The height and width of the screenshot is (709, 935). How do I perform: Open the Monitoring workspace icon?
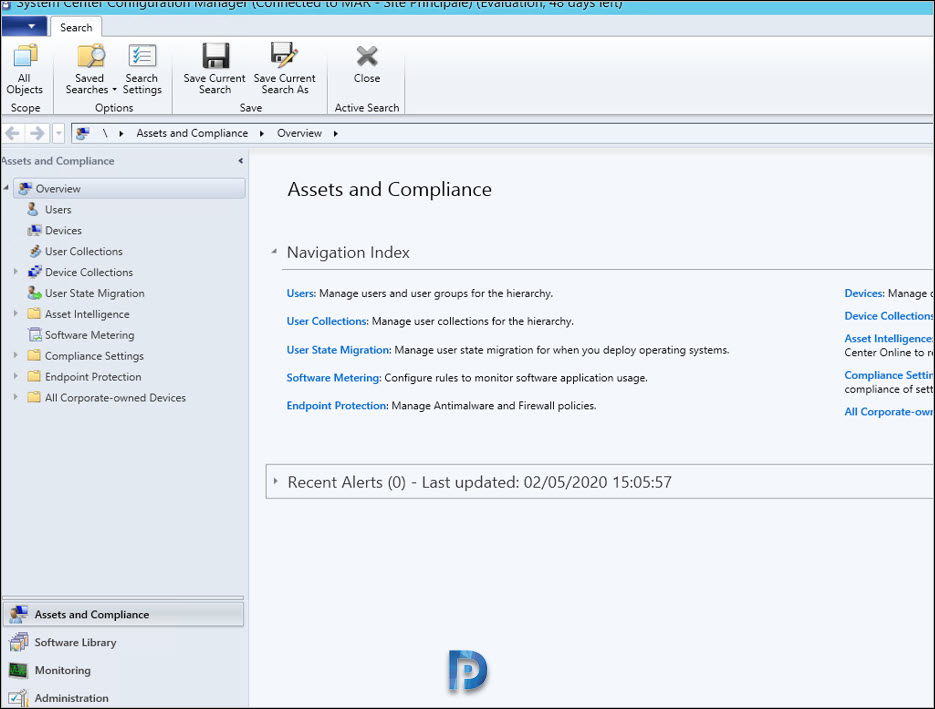tap(18, 670)
